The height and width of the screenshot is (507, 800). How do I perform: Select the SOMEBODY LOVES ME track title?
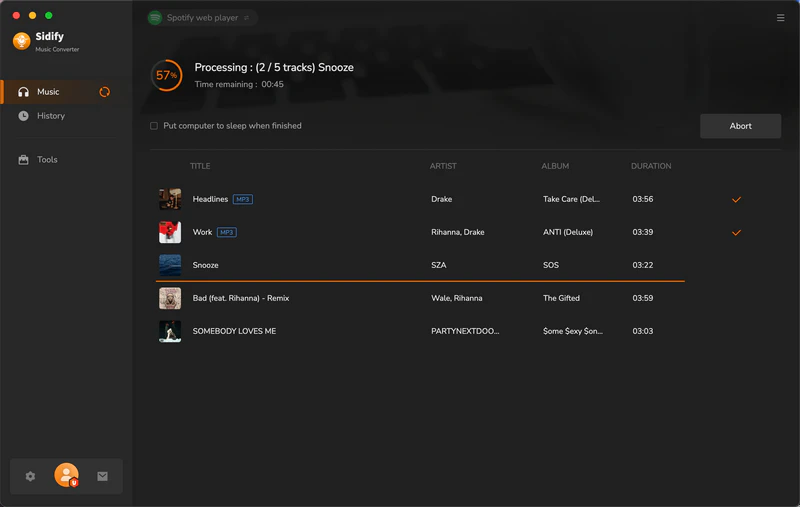pos(234,331)
